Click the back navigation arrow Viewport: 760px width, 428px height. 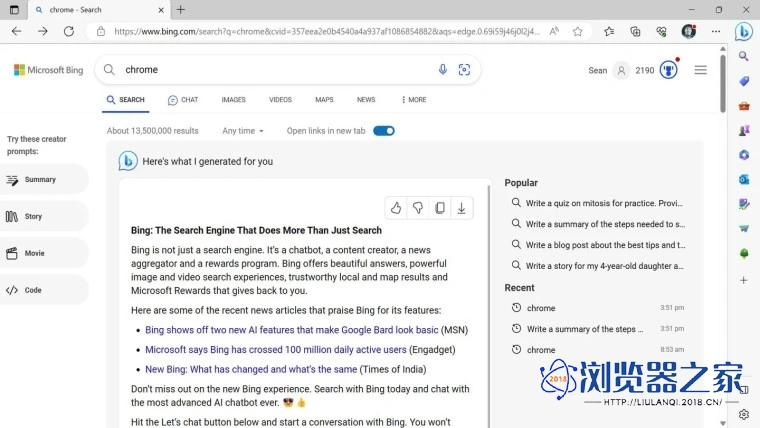click(16, 32)
